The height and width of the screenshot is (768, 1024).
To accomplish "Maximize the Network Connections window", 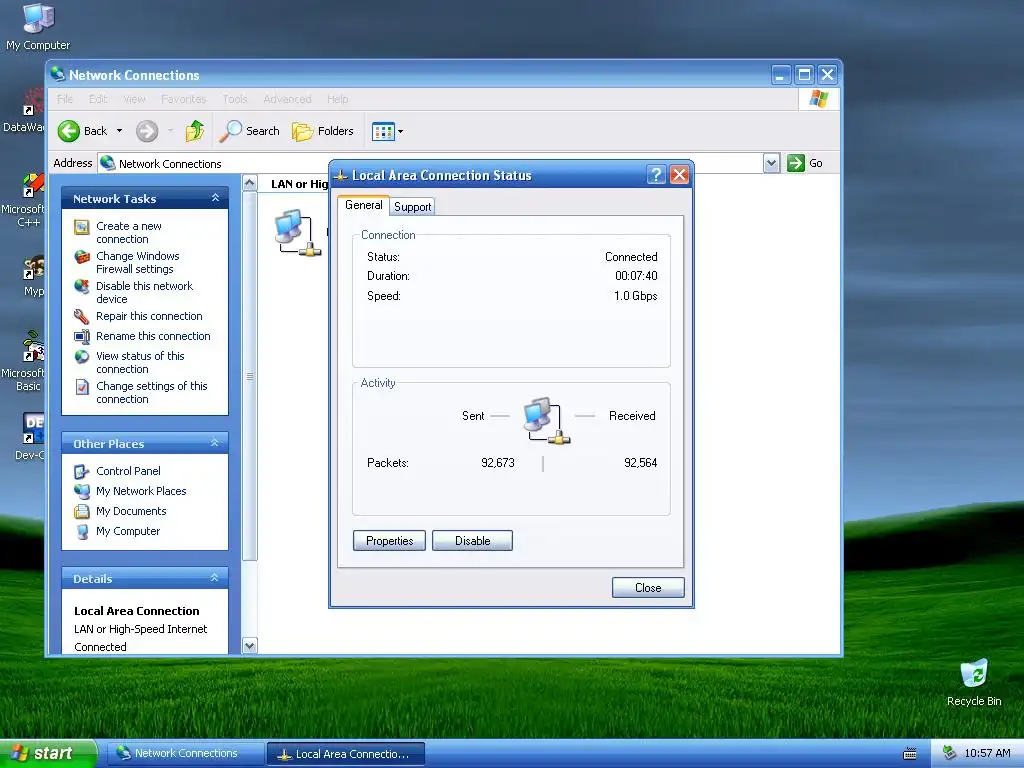I will 805,74.
